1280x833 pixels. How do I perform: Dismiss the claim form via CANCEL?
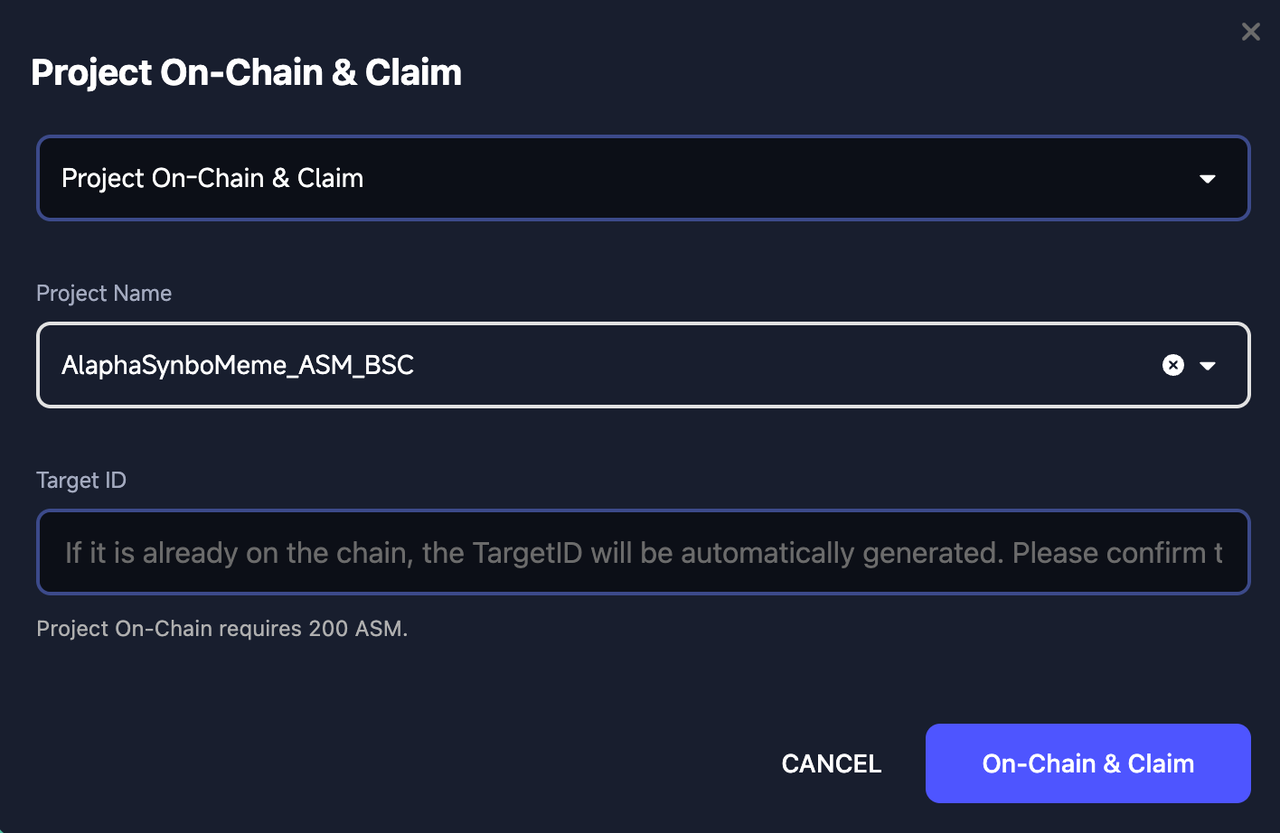pos(831,764)
